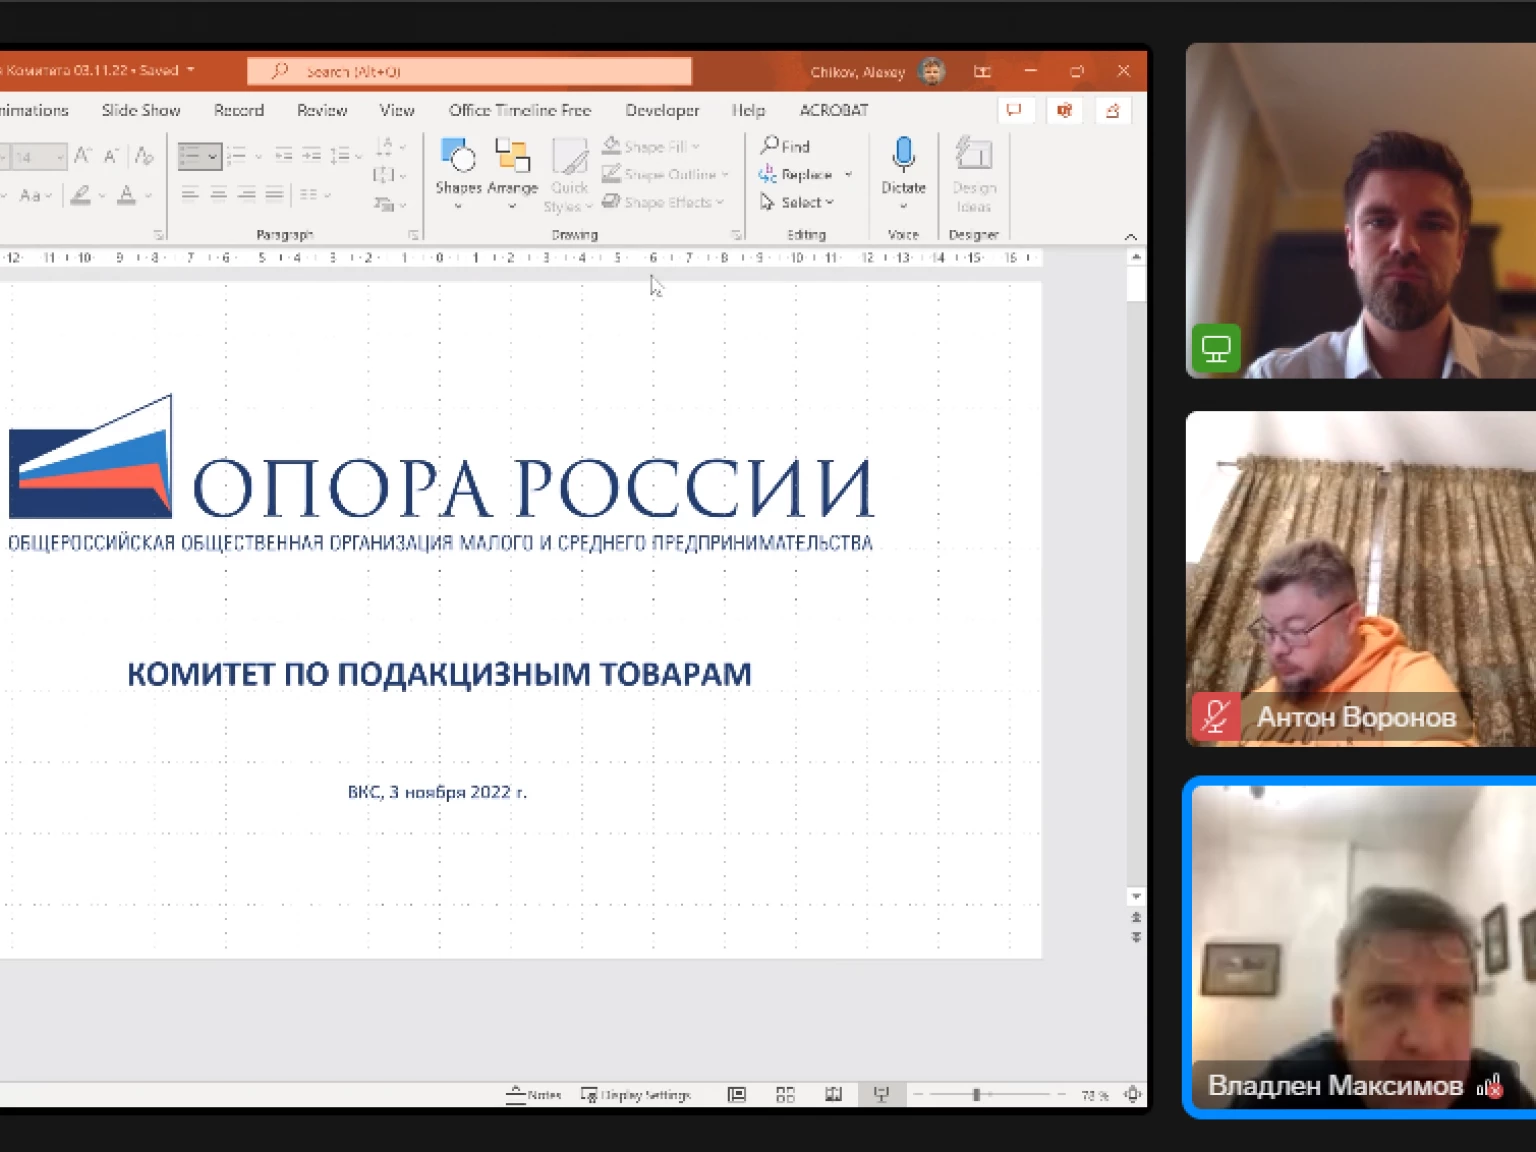Viewport: 1536px width, 1152px height.
Task: Click Chikov, Alexey account avatar
Action: 932,71
